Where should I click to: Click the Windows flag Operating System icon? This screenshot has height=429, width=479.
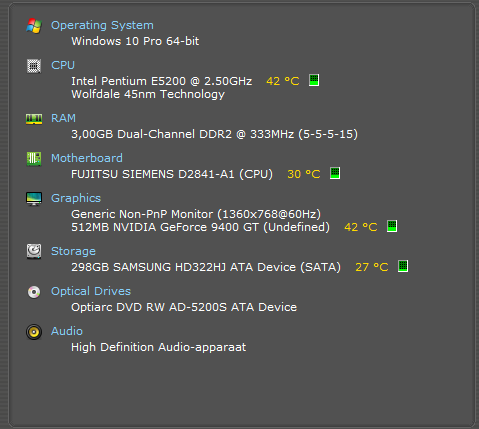(x=34, y=26)
